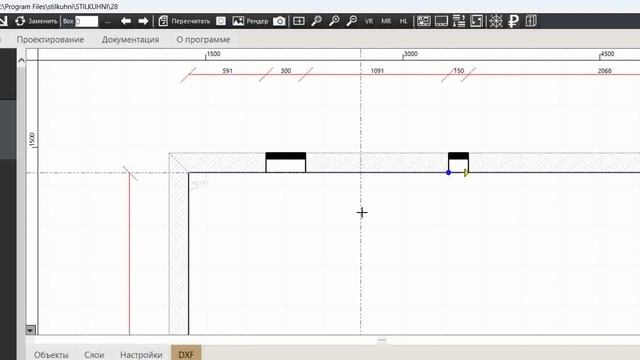The height and width of the screenshot is (360, 640).
Task: Open the О программе menu
Action: click(x=203, y=40)
